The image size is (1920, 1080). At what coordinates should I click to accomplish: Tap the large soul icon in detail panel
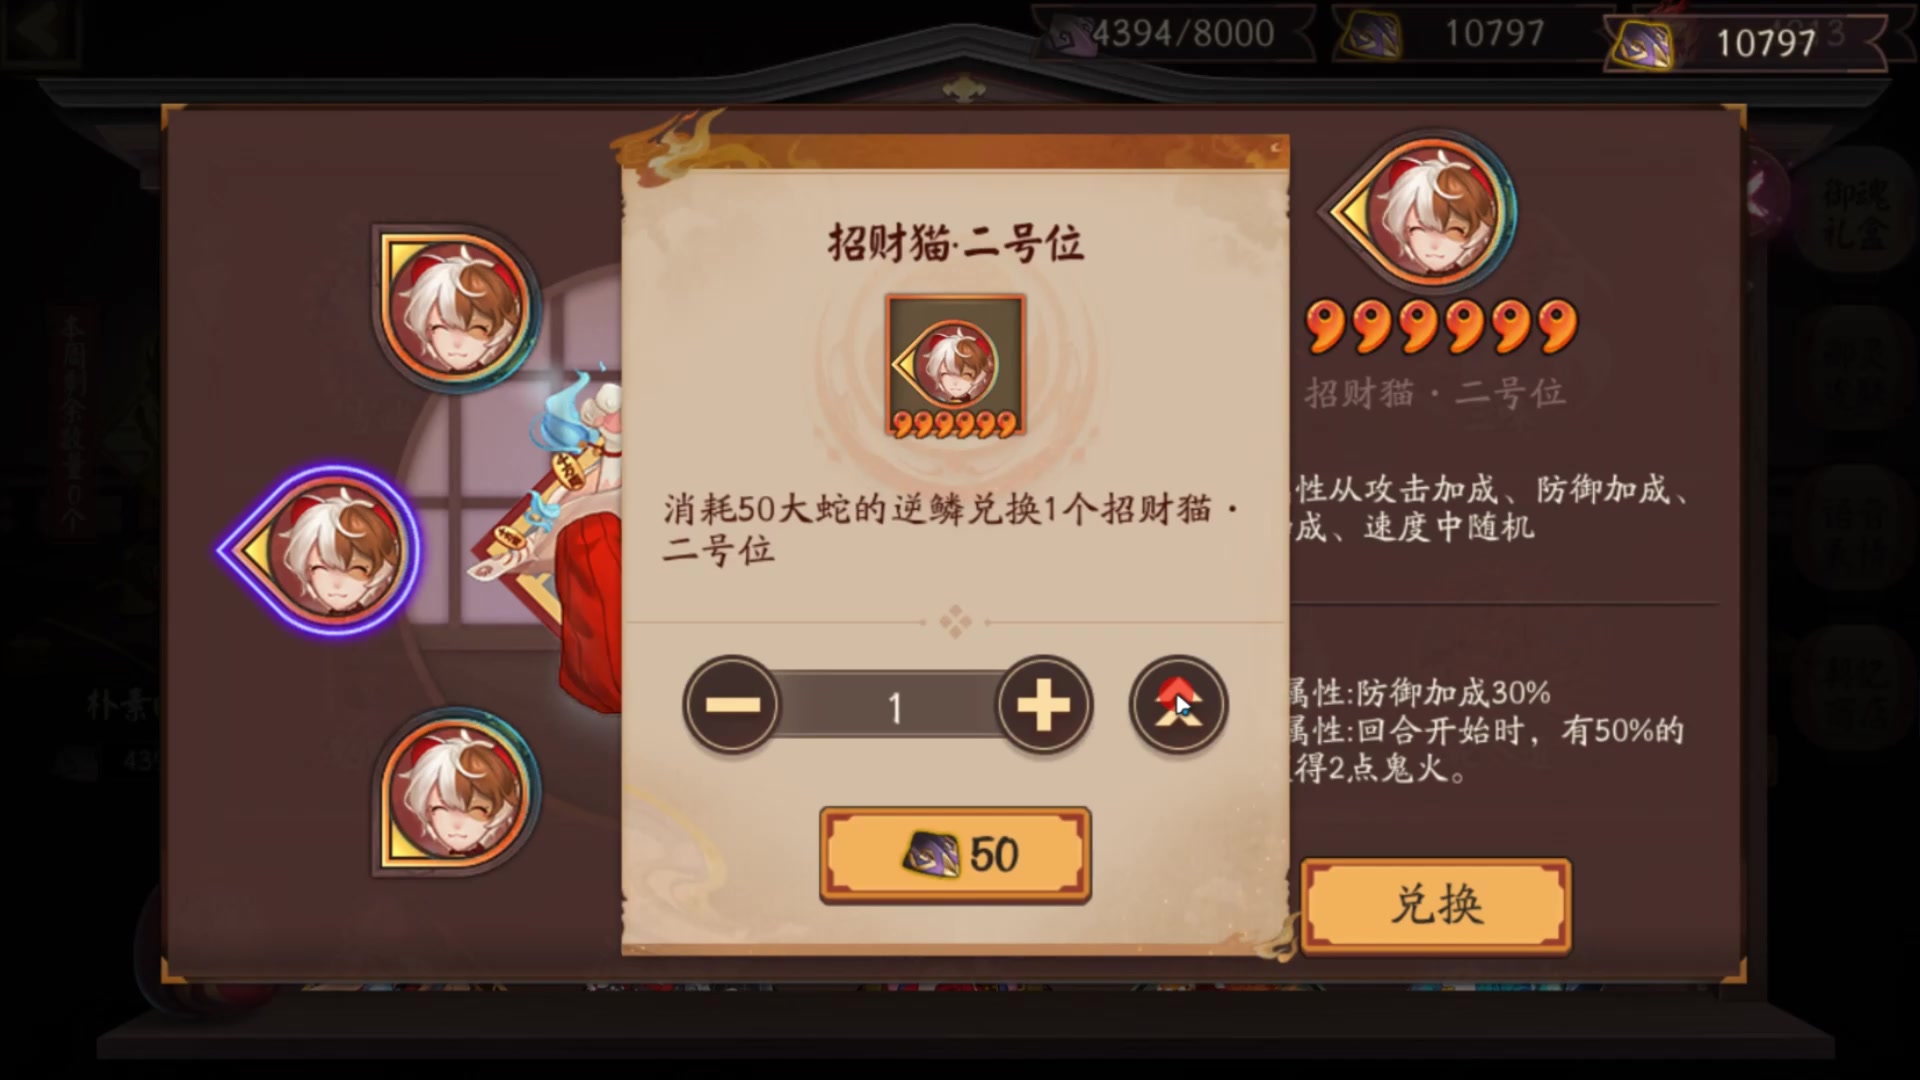pyautogui.click(x=1424, y=212)
